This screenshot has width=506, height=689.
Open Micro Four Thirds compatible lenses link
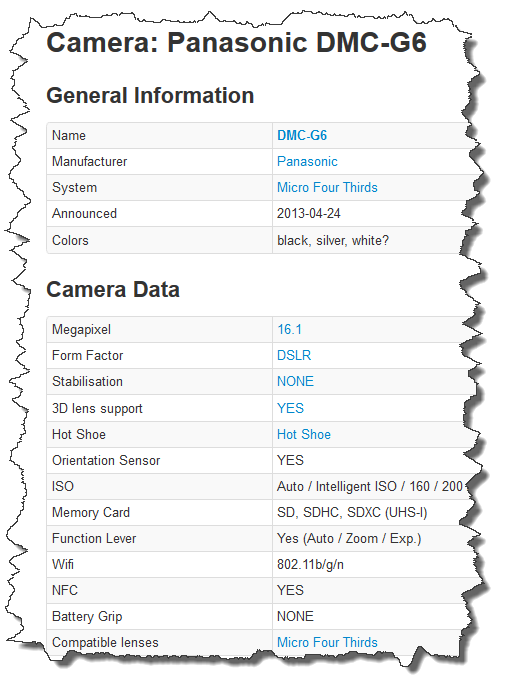(x=327, y=642)
